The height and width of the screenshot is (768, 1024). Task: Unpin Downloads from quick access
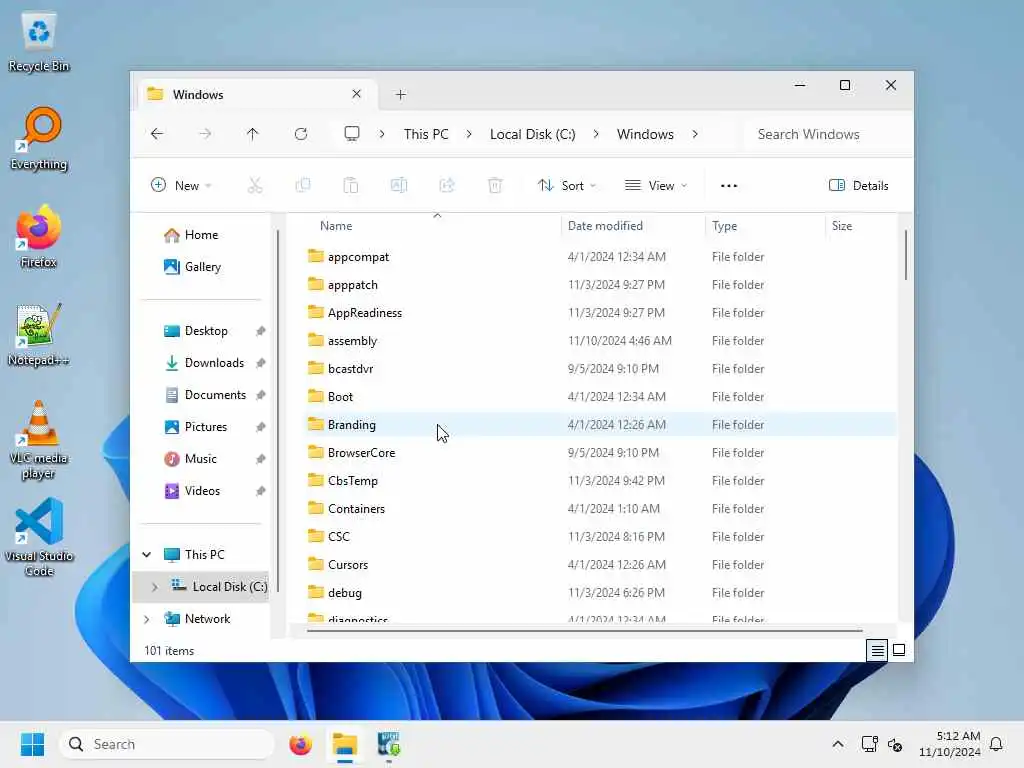[x=261, y=363]
